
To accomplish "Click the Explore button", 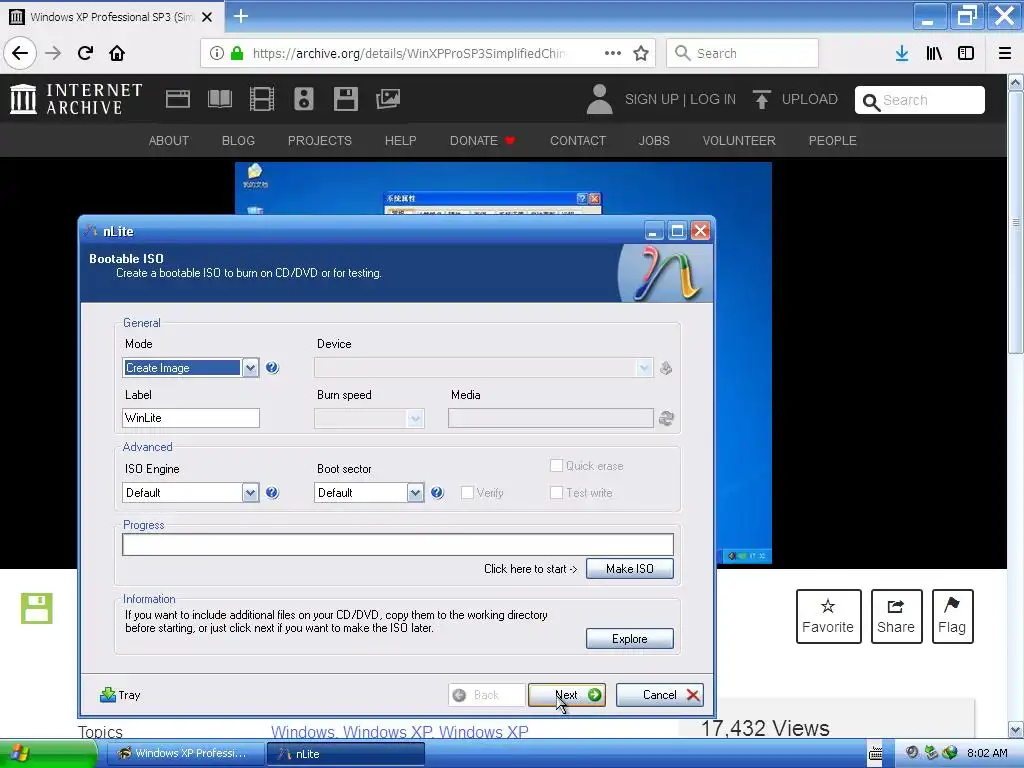I will click(x=630, y=639).
